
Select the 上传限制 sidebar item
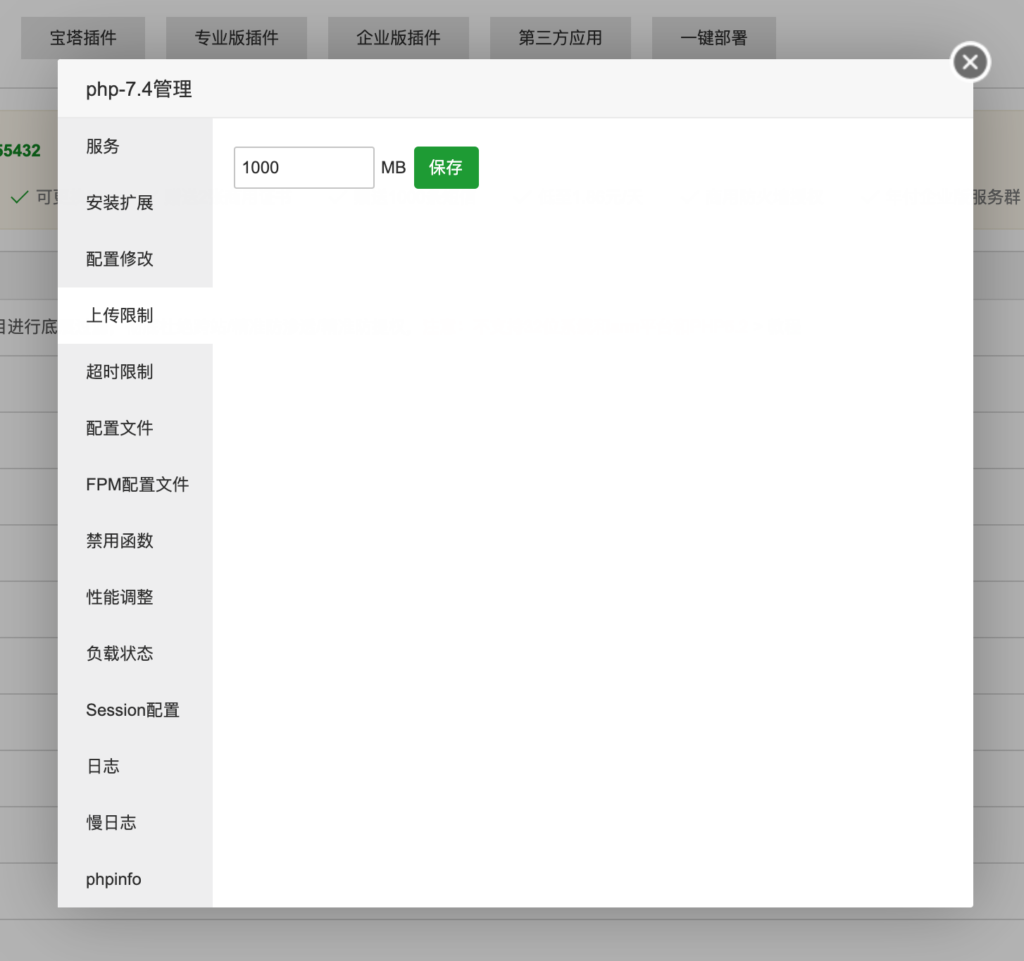pos(120,316)
